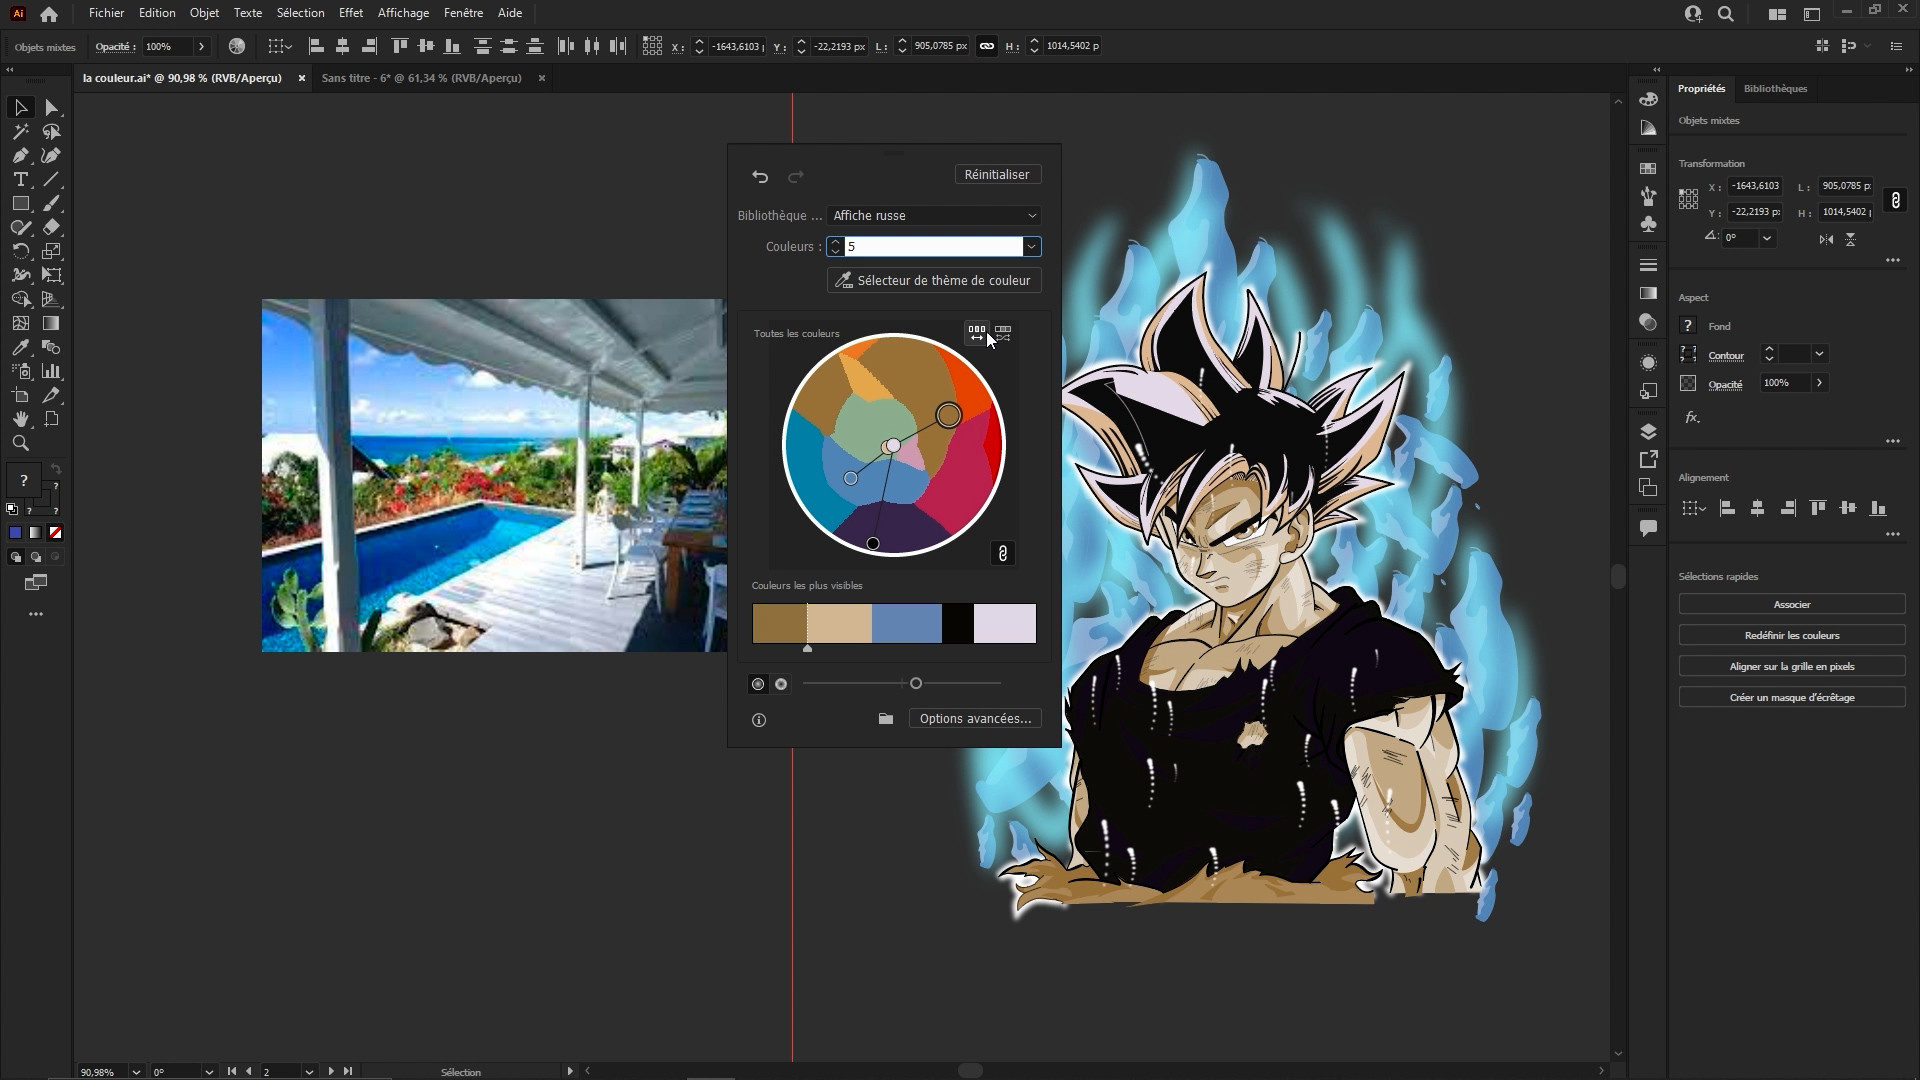Click the Illustrator home icon
Viewport: 1920px width, 1080px height.
[48, 14]
